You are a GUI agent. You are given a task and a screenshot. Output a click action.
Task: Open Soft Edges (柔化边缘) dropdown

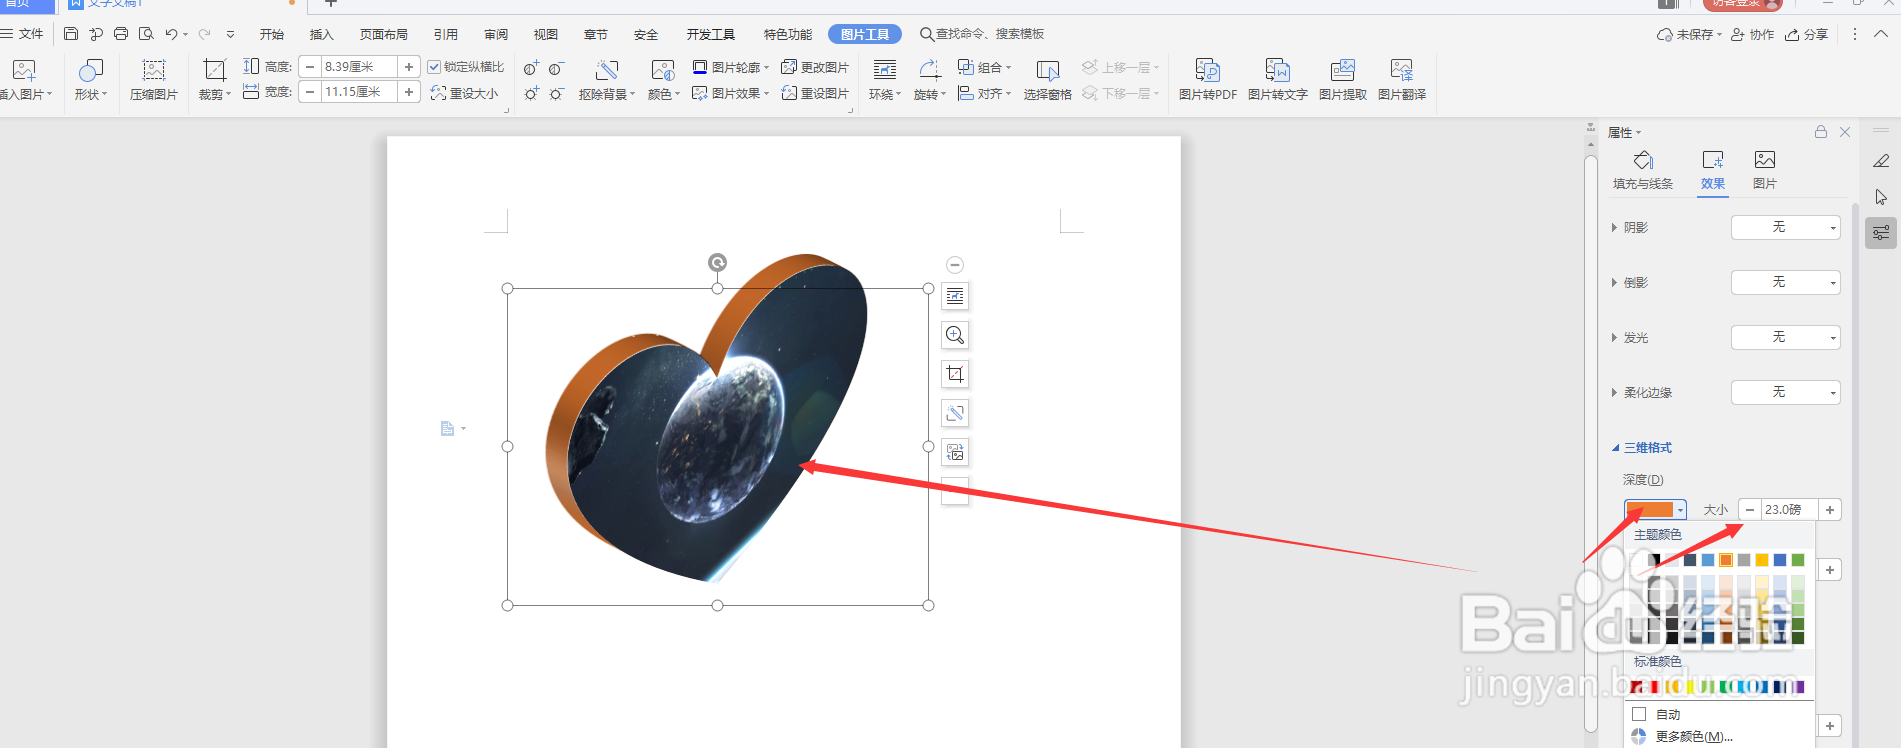pyautogui.click(x=1785, y=392)
